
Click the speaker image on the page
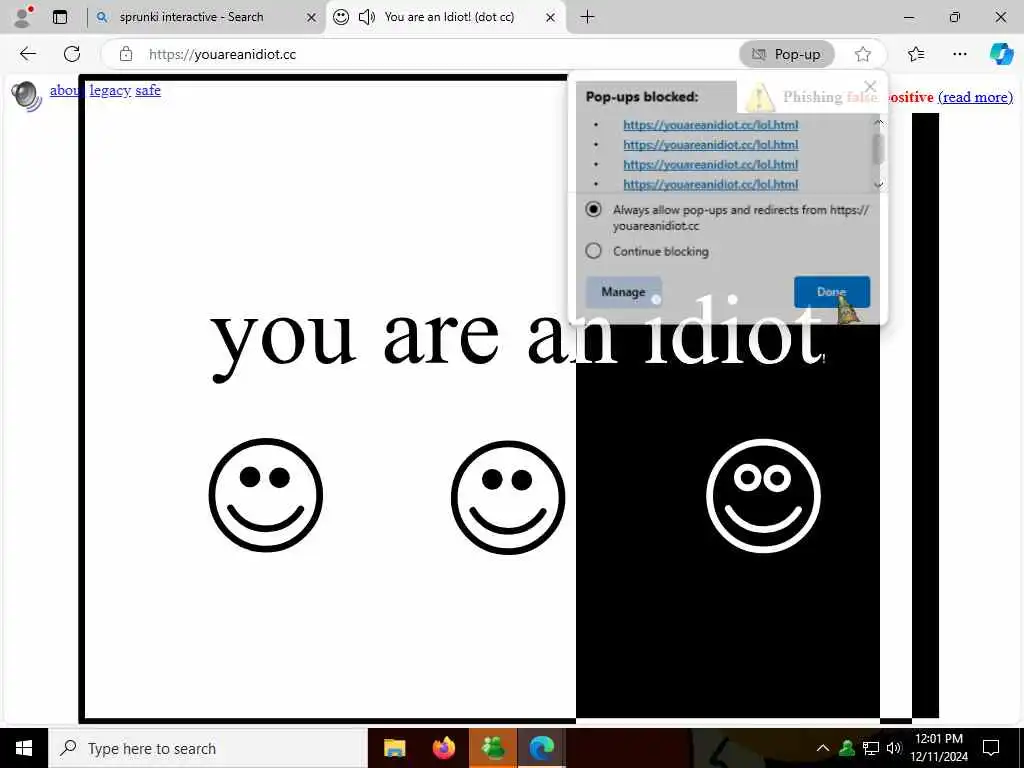coord(26,96)
